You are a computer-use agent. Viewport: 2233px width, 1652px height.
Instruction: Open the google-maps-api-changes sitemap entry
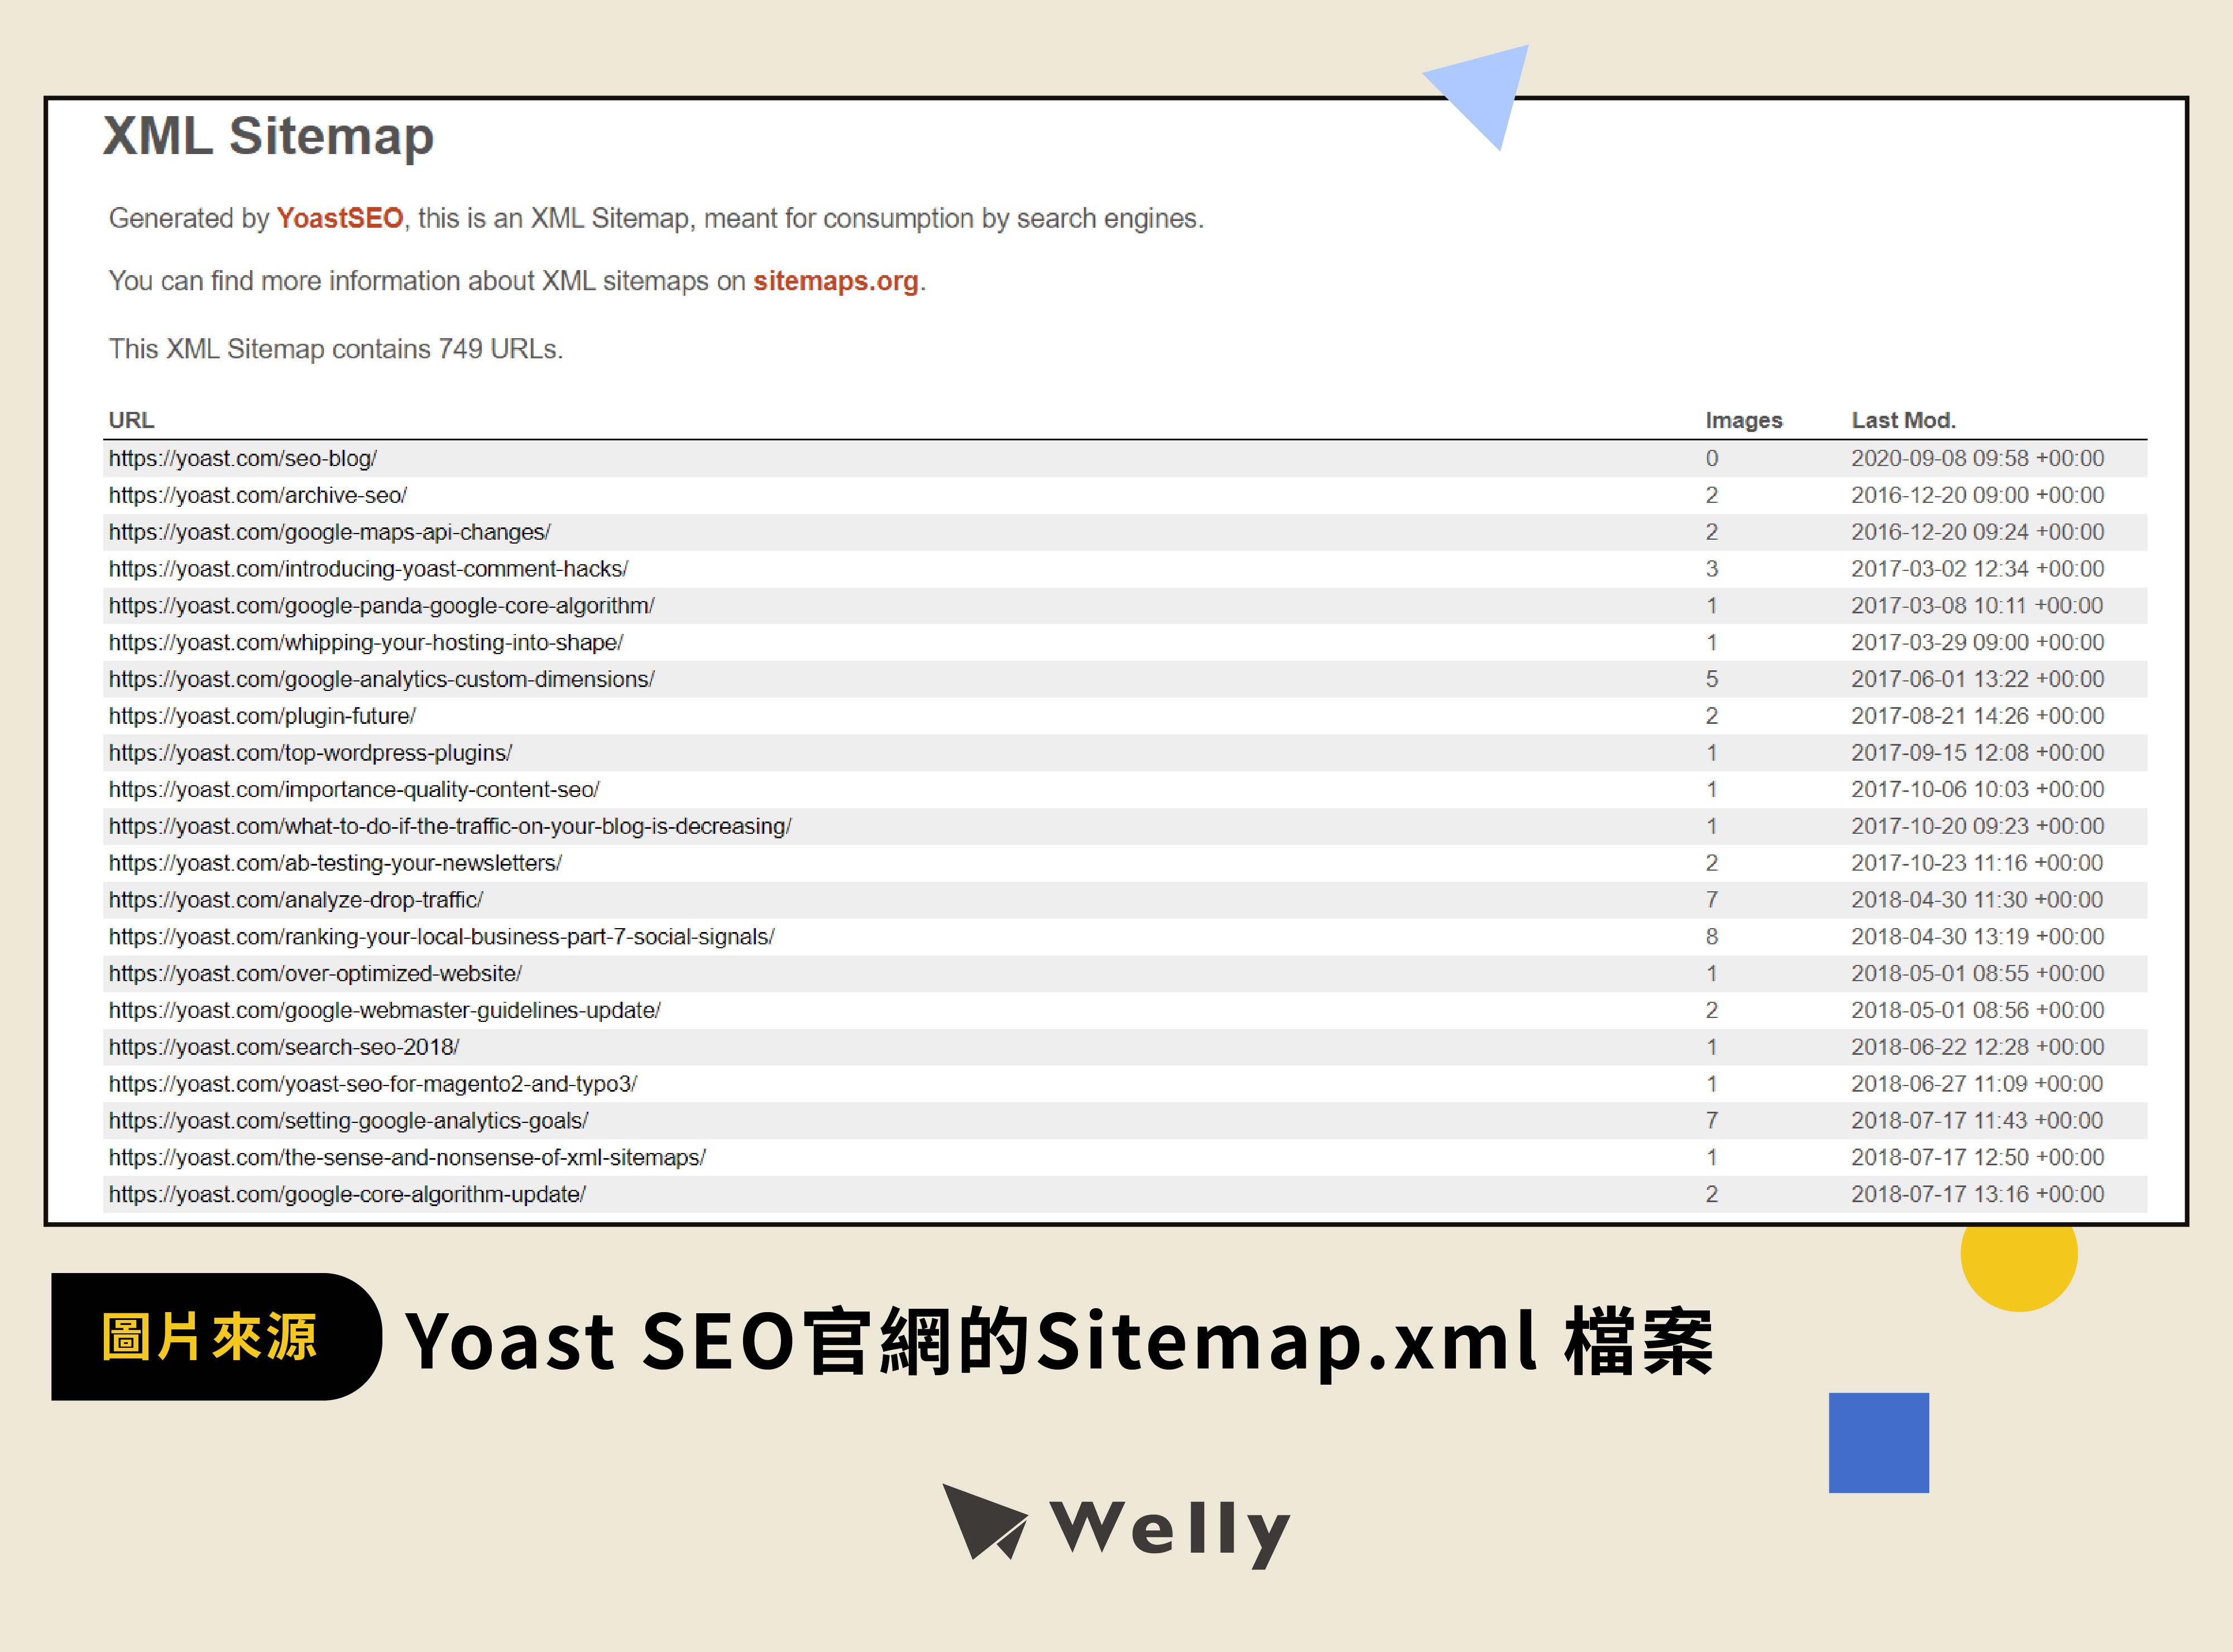click(329, 532)
